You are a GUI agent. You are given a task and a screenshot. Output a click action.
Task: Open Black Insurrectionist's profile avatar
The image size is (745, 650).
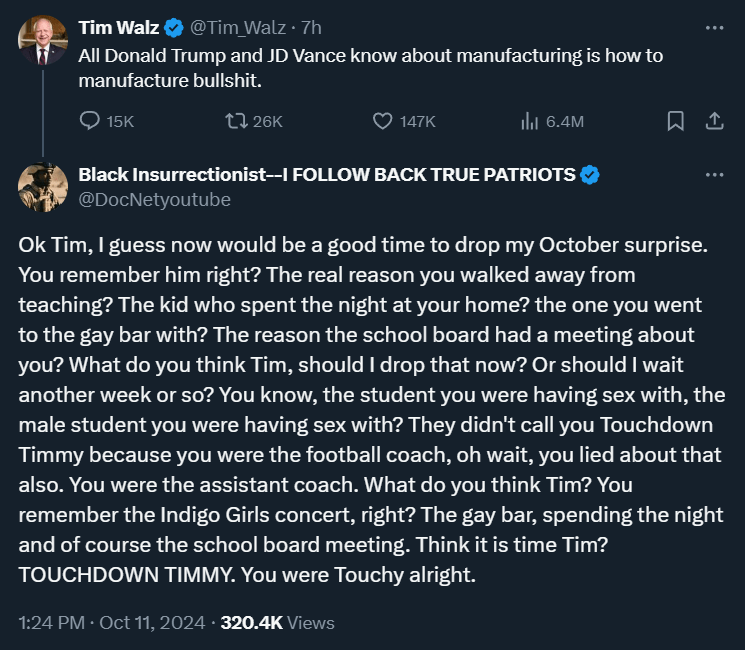pos(42,187)
